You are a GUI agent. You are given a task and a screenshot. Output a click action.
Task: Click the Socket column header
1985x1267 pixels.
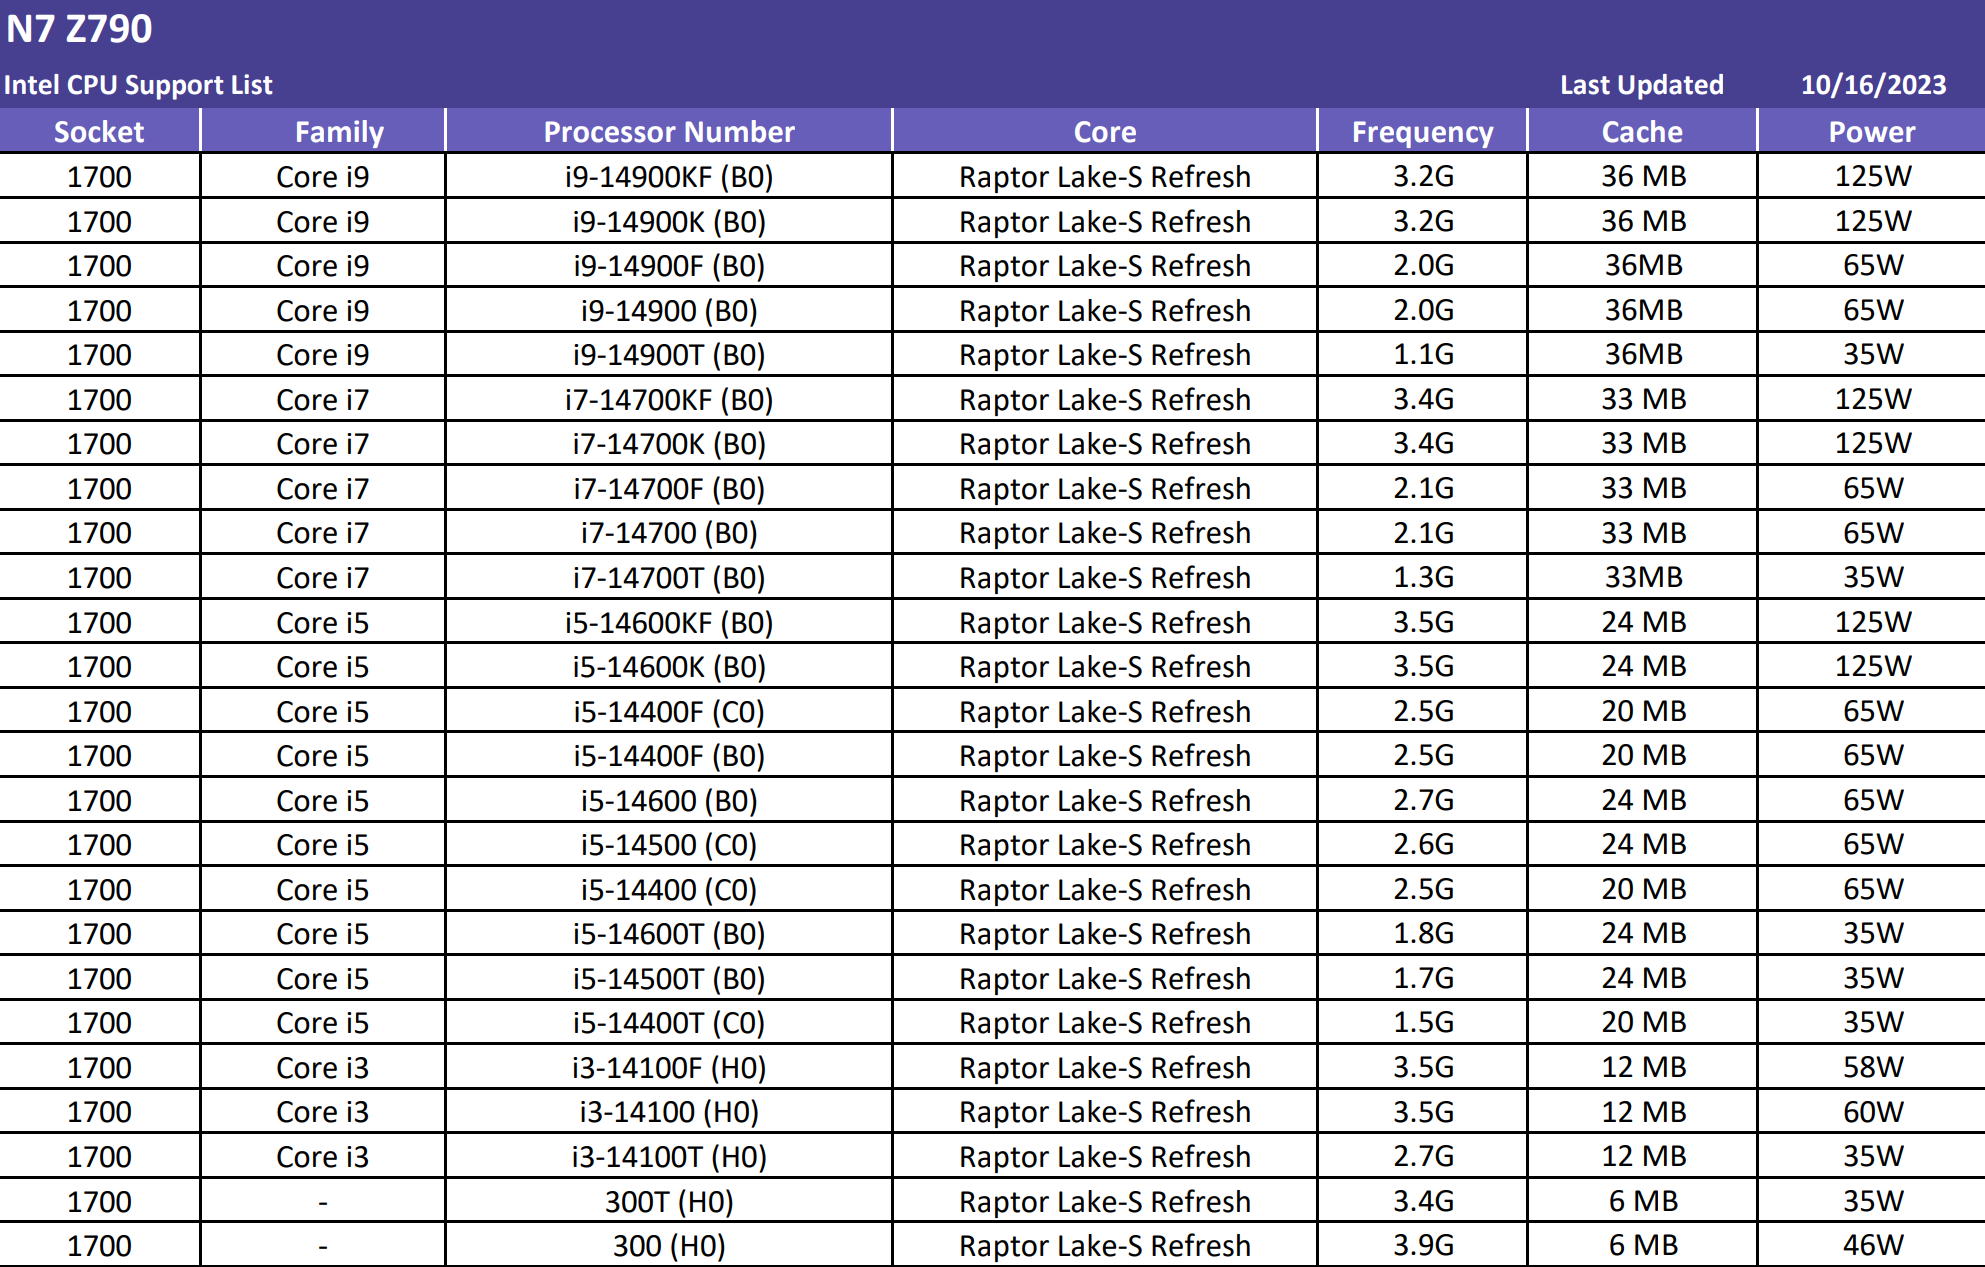tap(99, 131)
